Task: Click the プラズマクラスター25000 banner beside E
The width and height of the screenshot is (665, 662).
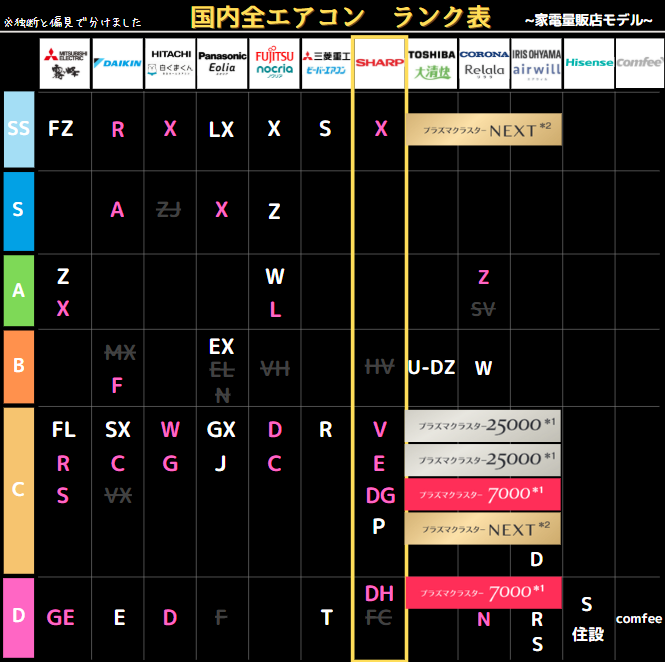Action: (483, 460)
